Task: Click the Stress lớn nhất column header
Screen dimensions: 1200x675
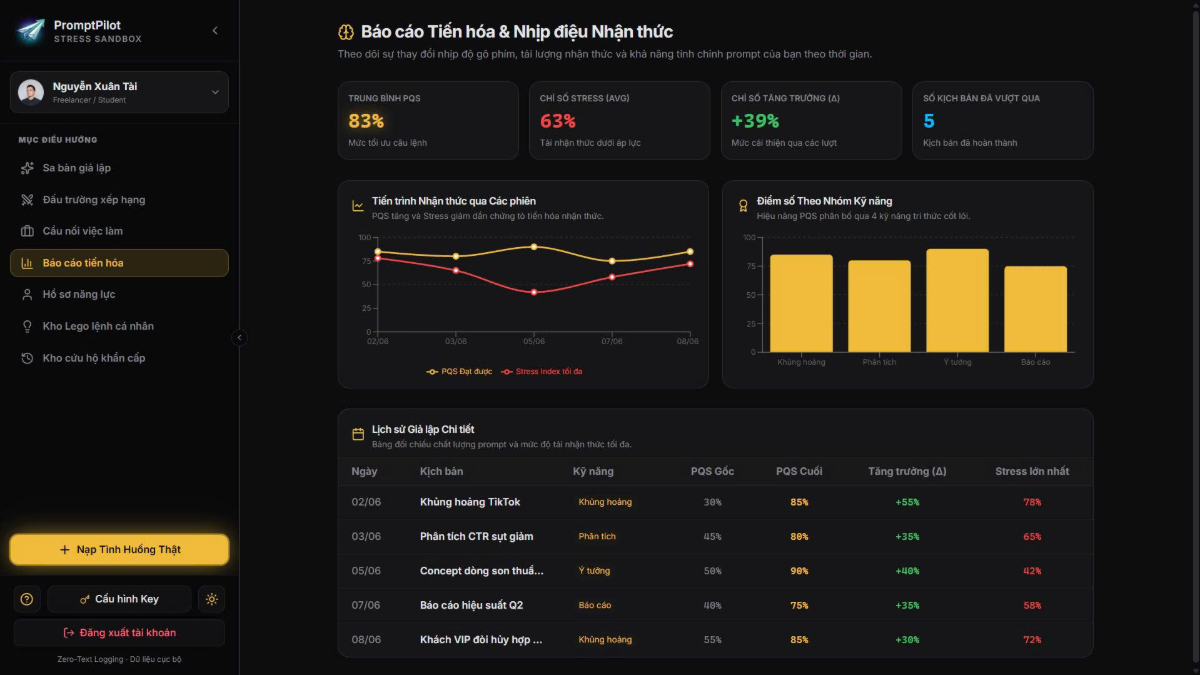Action: tap(1032, 471)
